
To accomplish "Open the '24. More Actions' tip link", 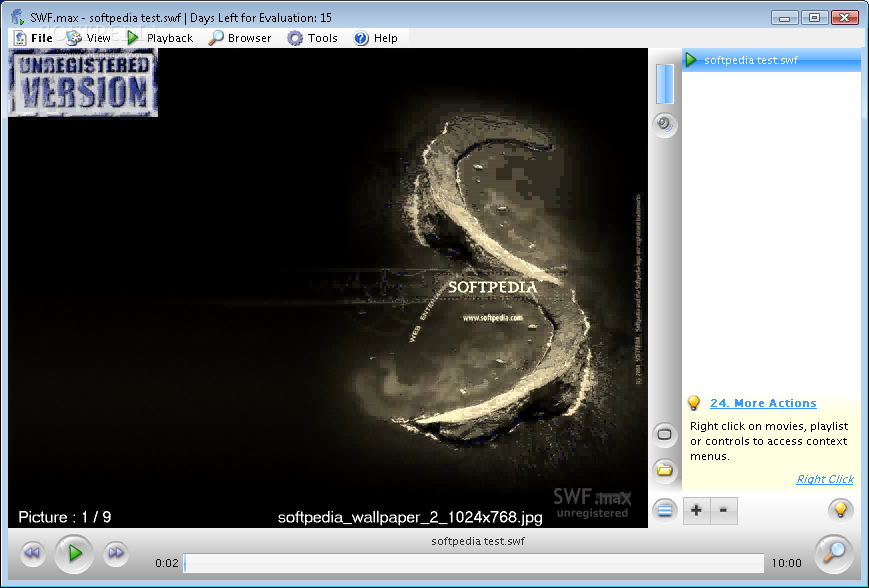I will pos(763,403).
